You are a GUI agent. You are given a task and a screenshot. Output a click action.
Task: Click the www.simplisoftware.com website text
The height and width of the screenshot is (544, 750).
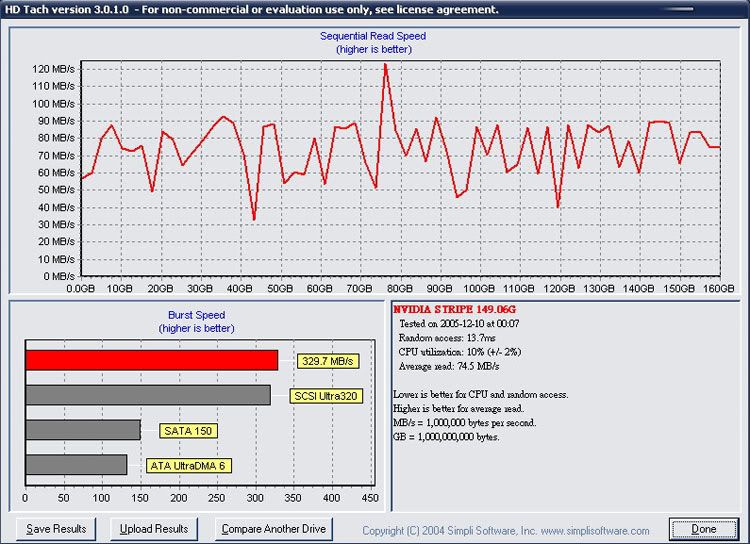click(595, 531)
